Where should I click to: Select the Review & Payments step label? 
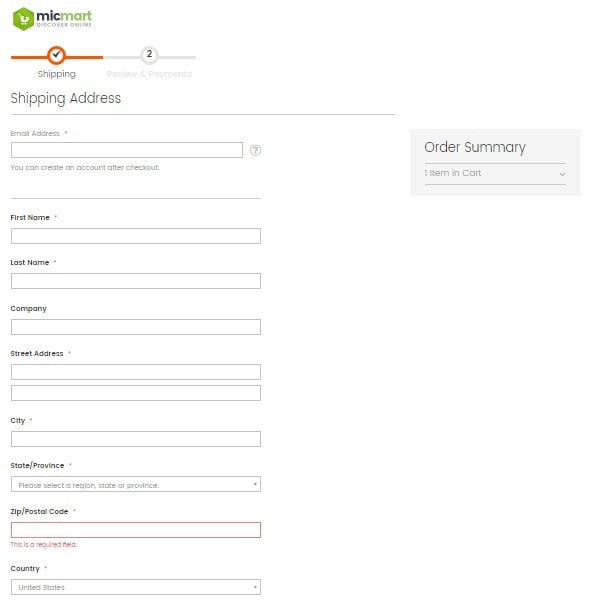tap(149, 74)
